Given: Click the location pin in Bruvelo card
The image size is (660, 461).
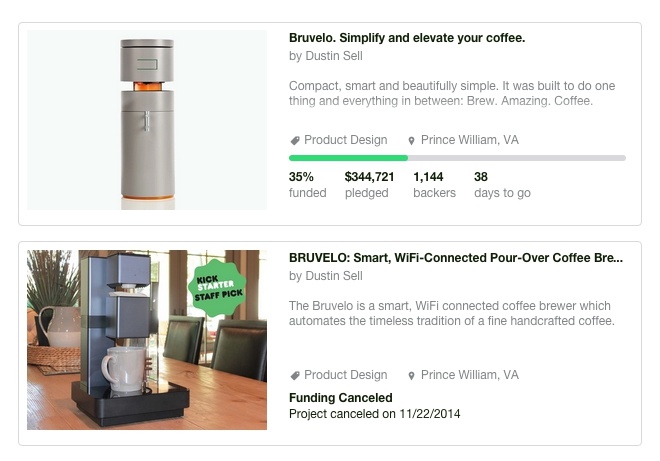Looking at the screenshot, I should coord(411,141).
